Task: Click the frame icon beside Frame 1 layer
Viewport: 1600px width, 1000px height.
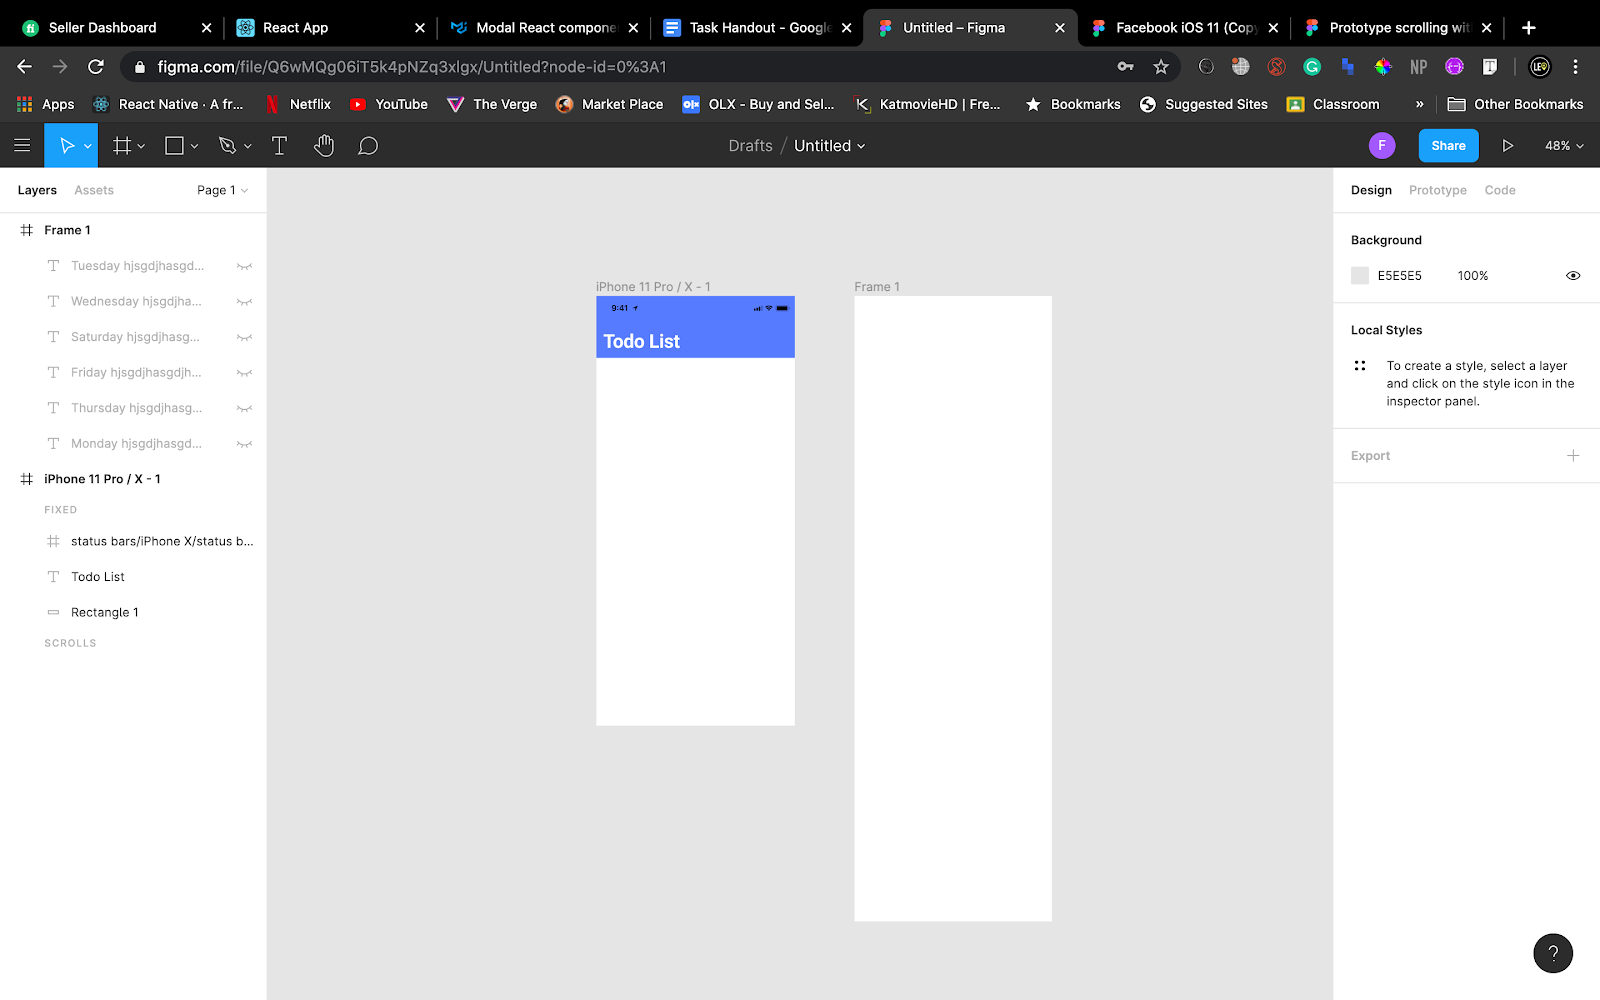Action: pos(27,230)
